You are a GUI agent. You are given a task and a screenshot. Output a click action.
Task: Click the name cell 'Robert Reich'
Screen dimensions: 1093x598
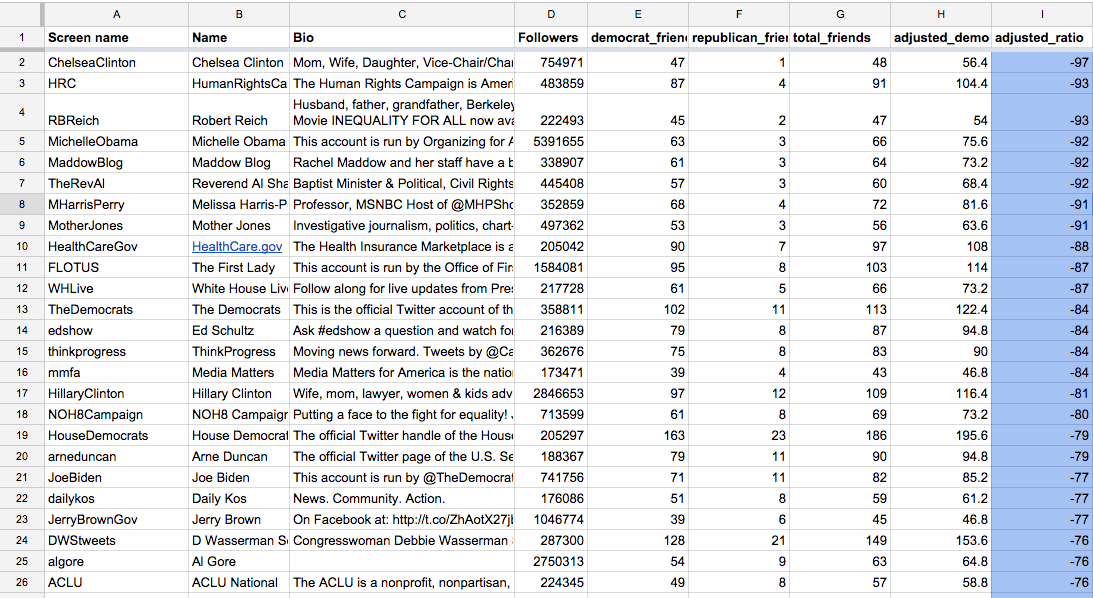(x=239, y=112)
